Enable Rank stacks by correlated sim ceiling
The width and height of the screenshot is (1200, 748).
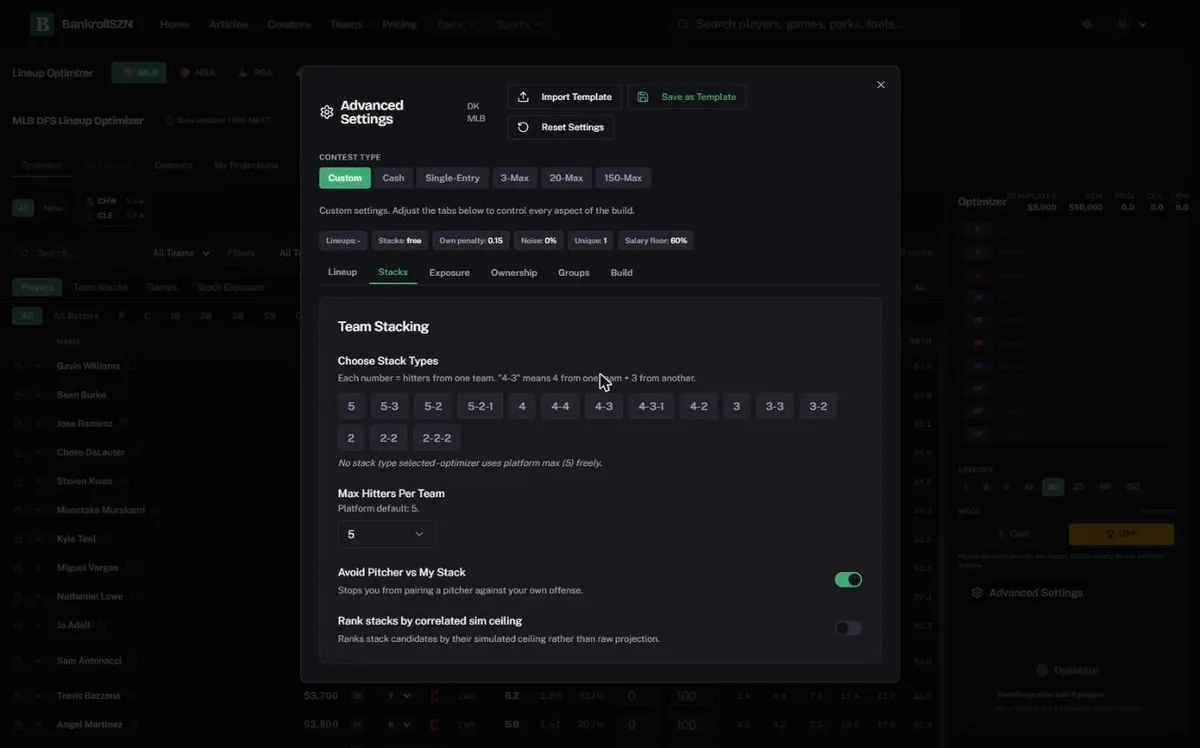click(848, 628)
